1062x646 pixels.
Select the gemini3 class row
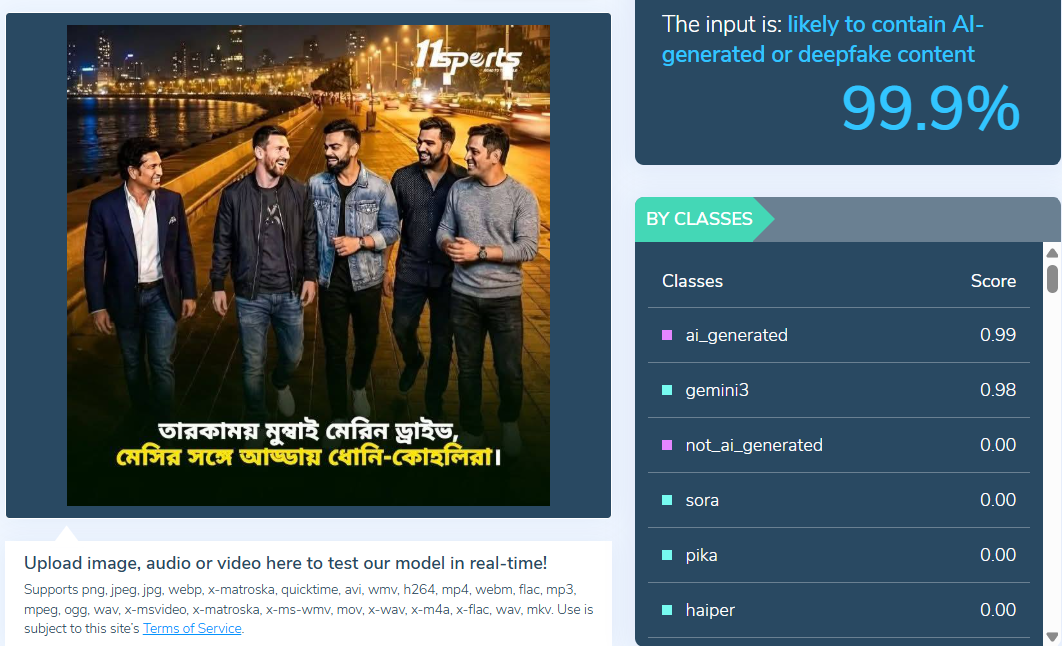pos(838,390)
